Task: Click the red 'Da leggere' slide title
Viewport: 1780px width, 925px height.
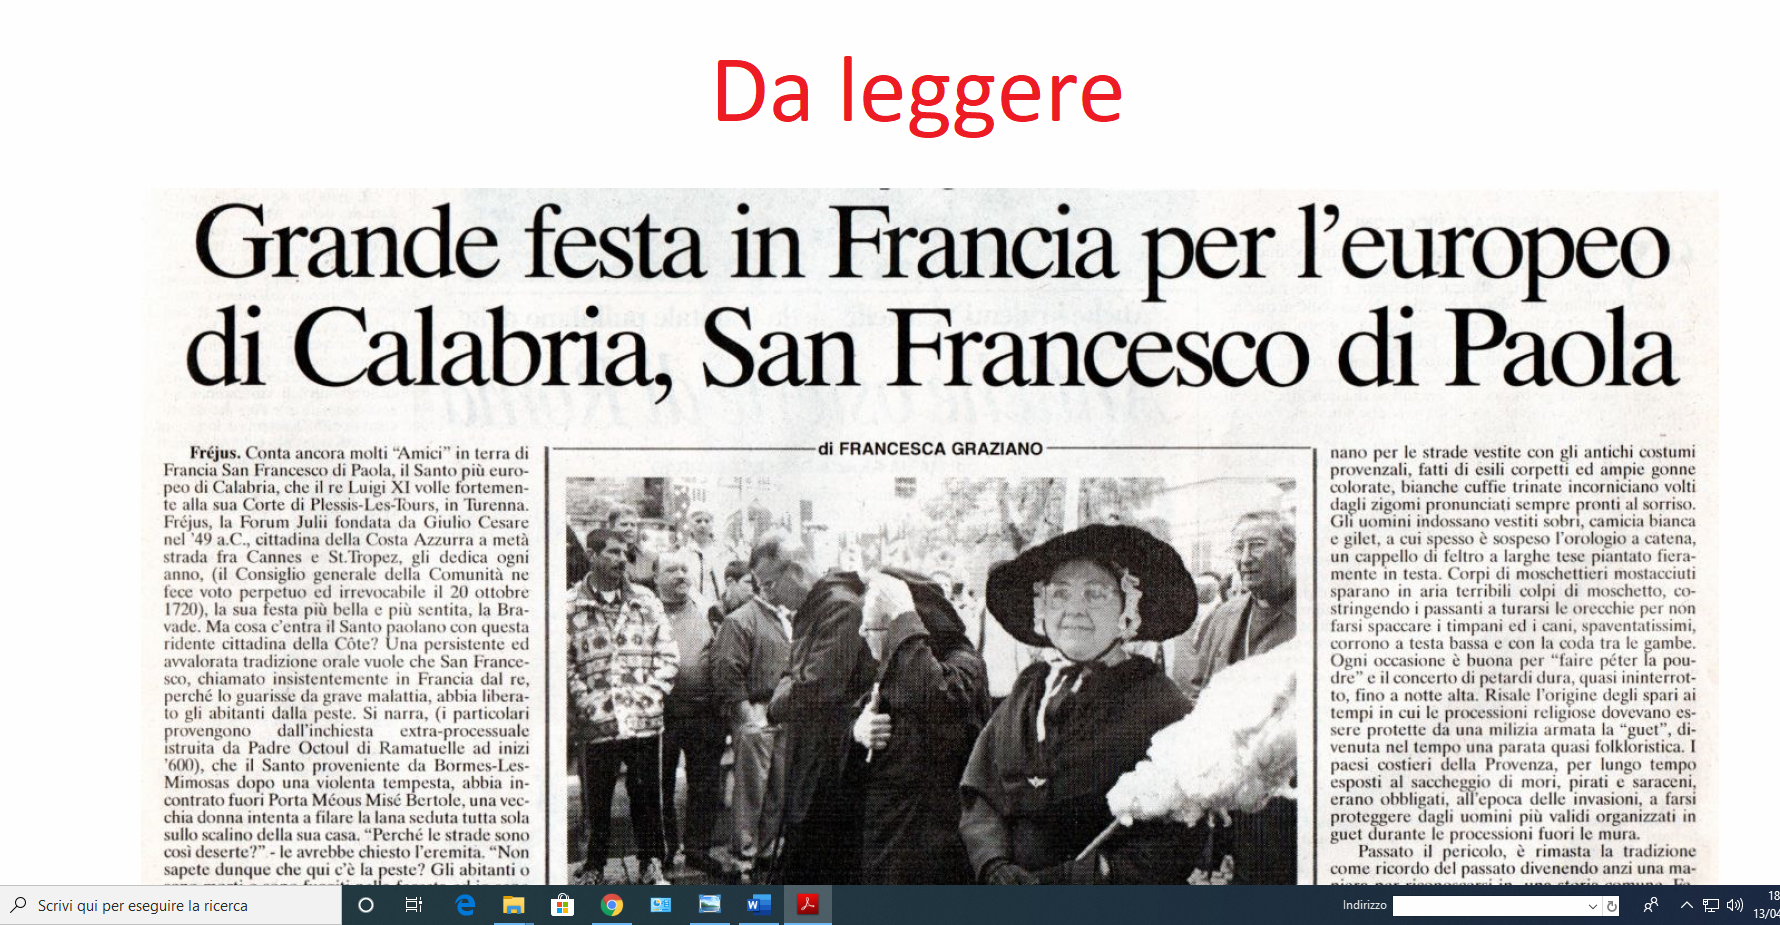Action: click(917, 93)
